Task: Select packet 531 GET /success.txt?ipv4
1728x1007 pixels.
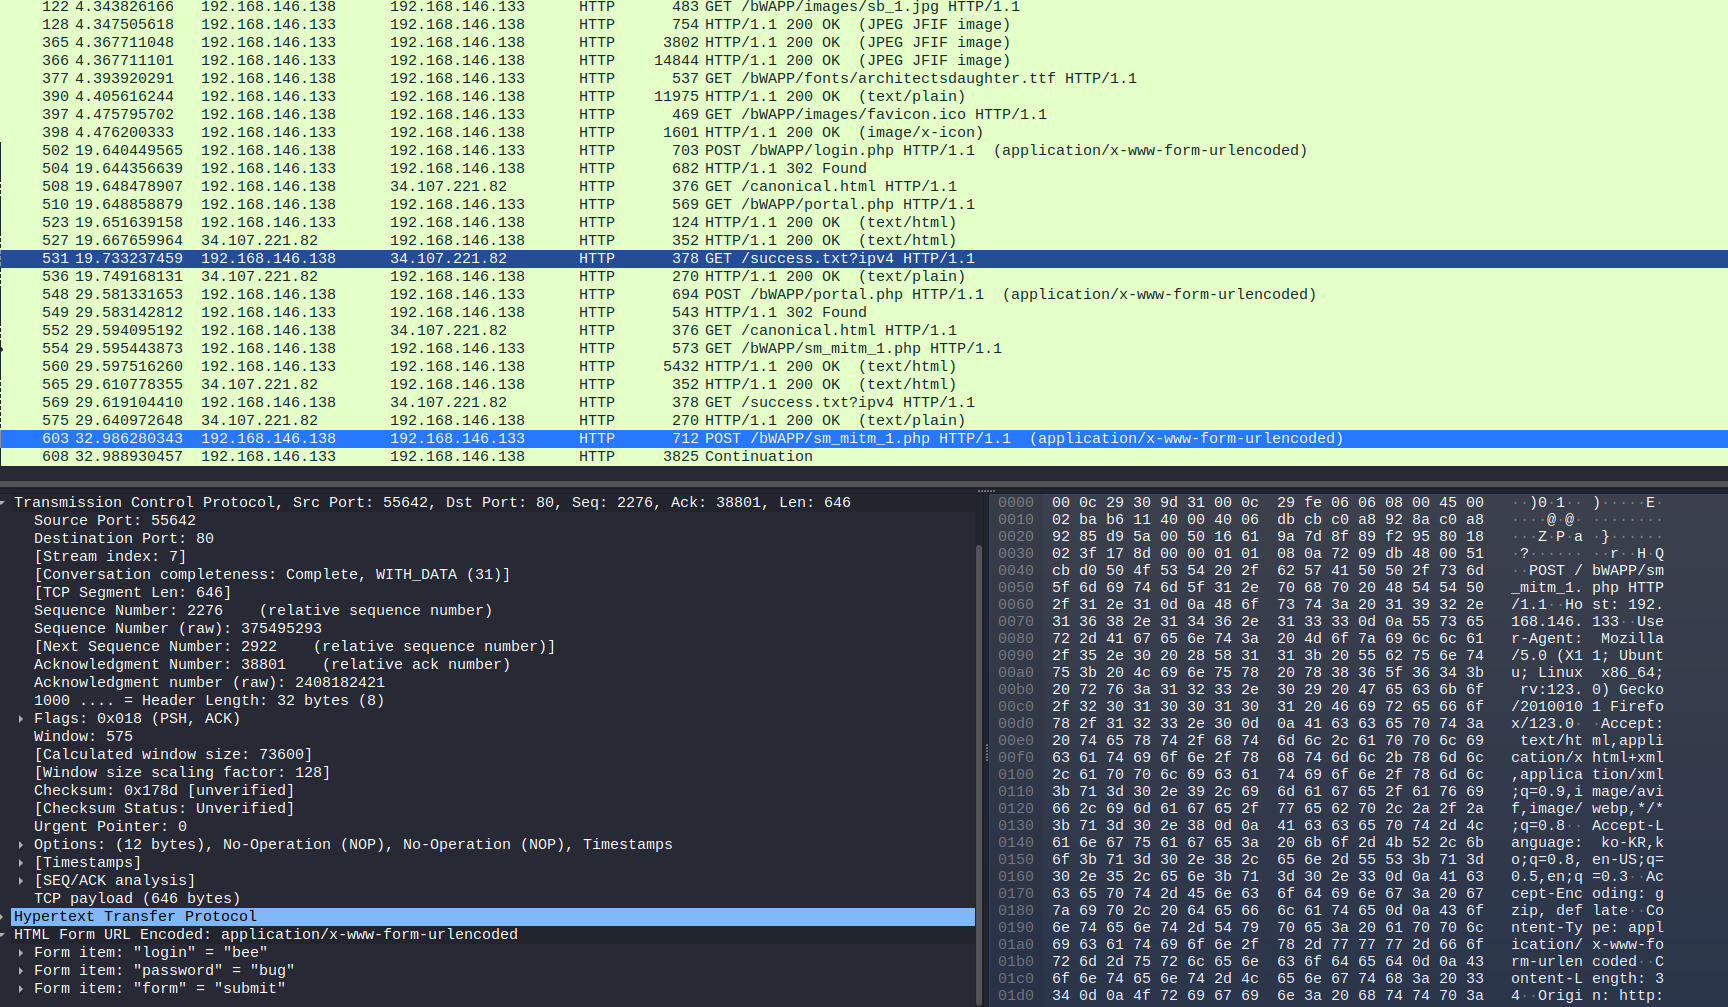Action: [x=864, y=258]
